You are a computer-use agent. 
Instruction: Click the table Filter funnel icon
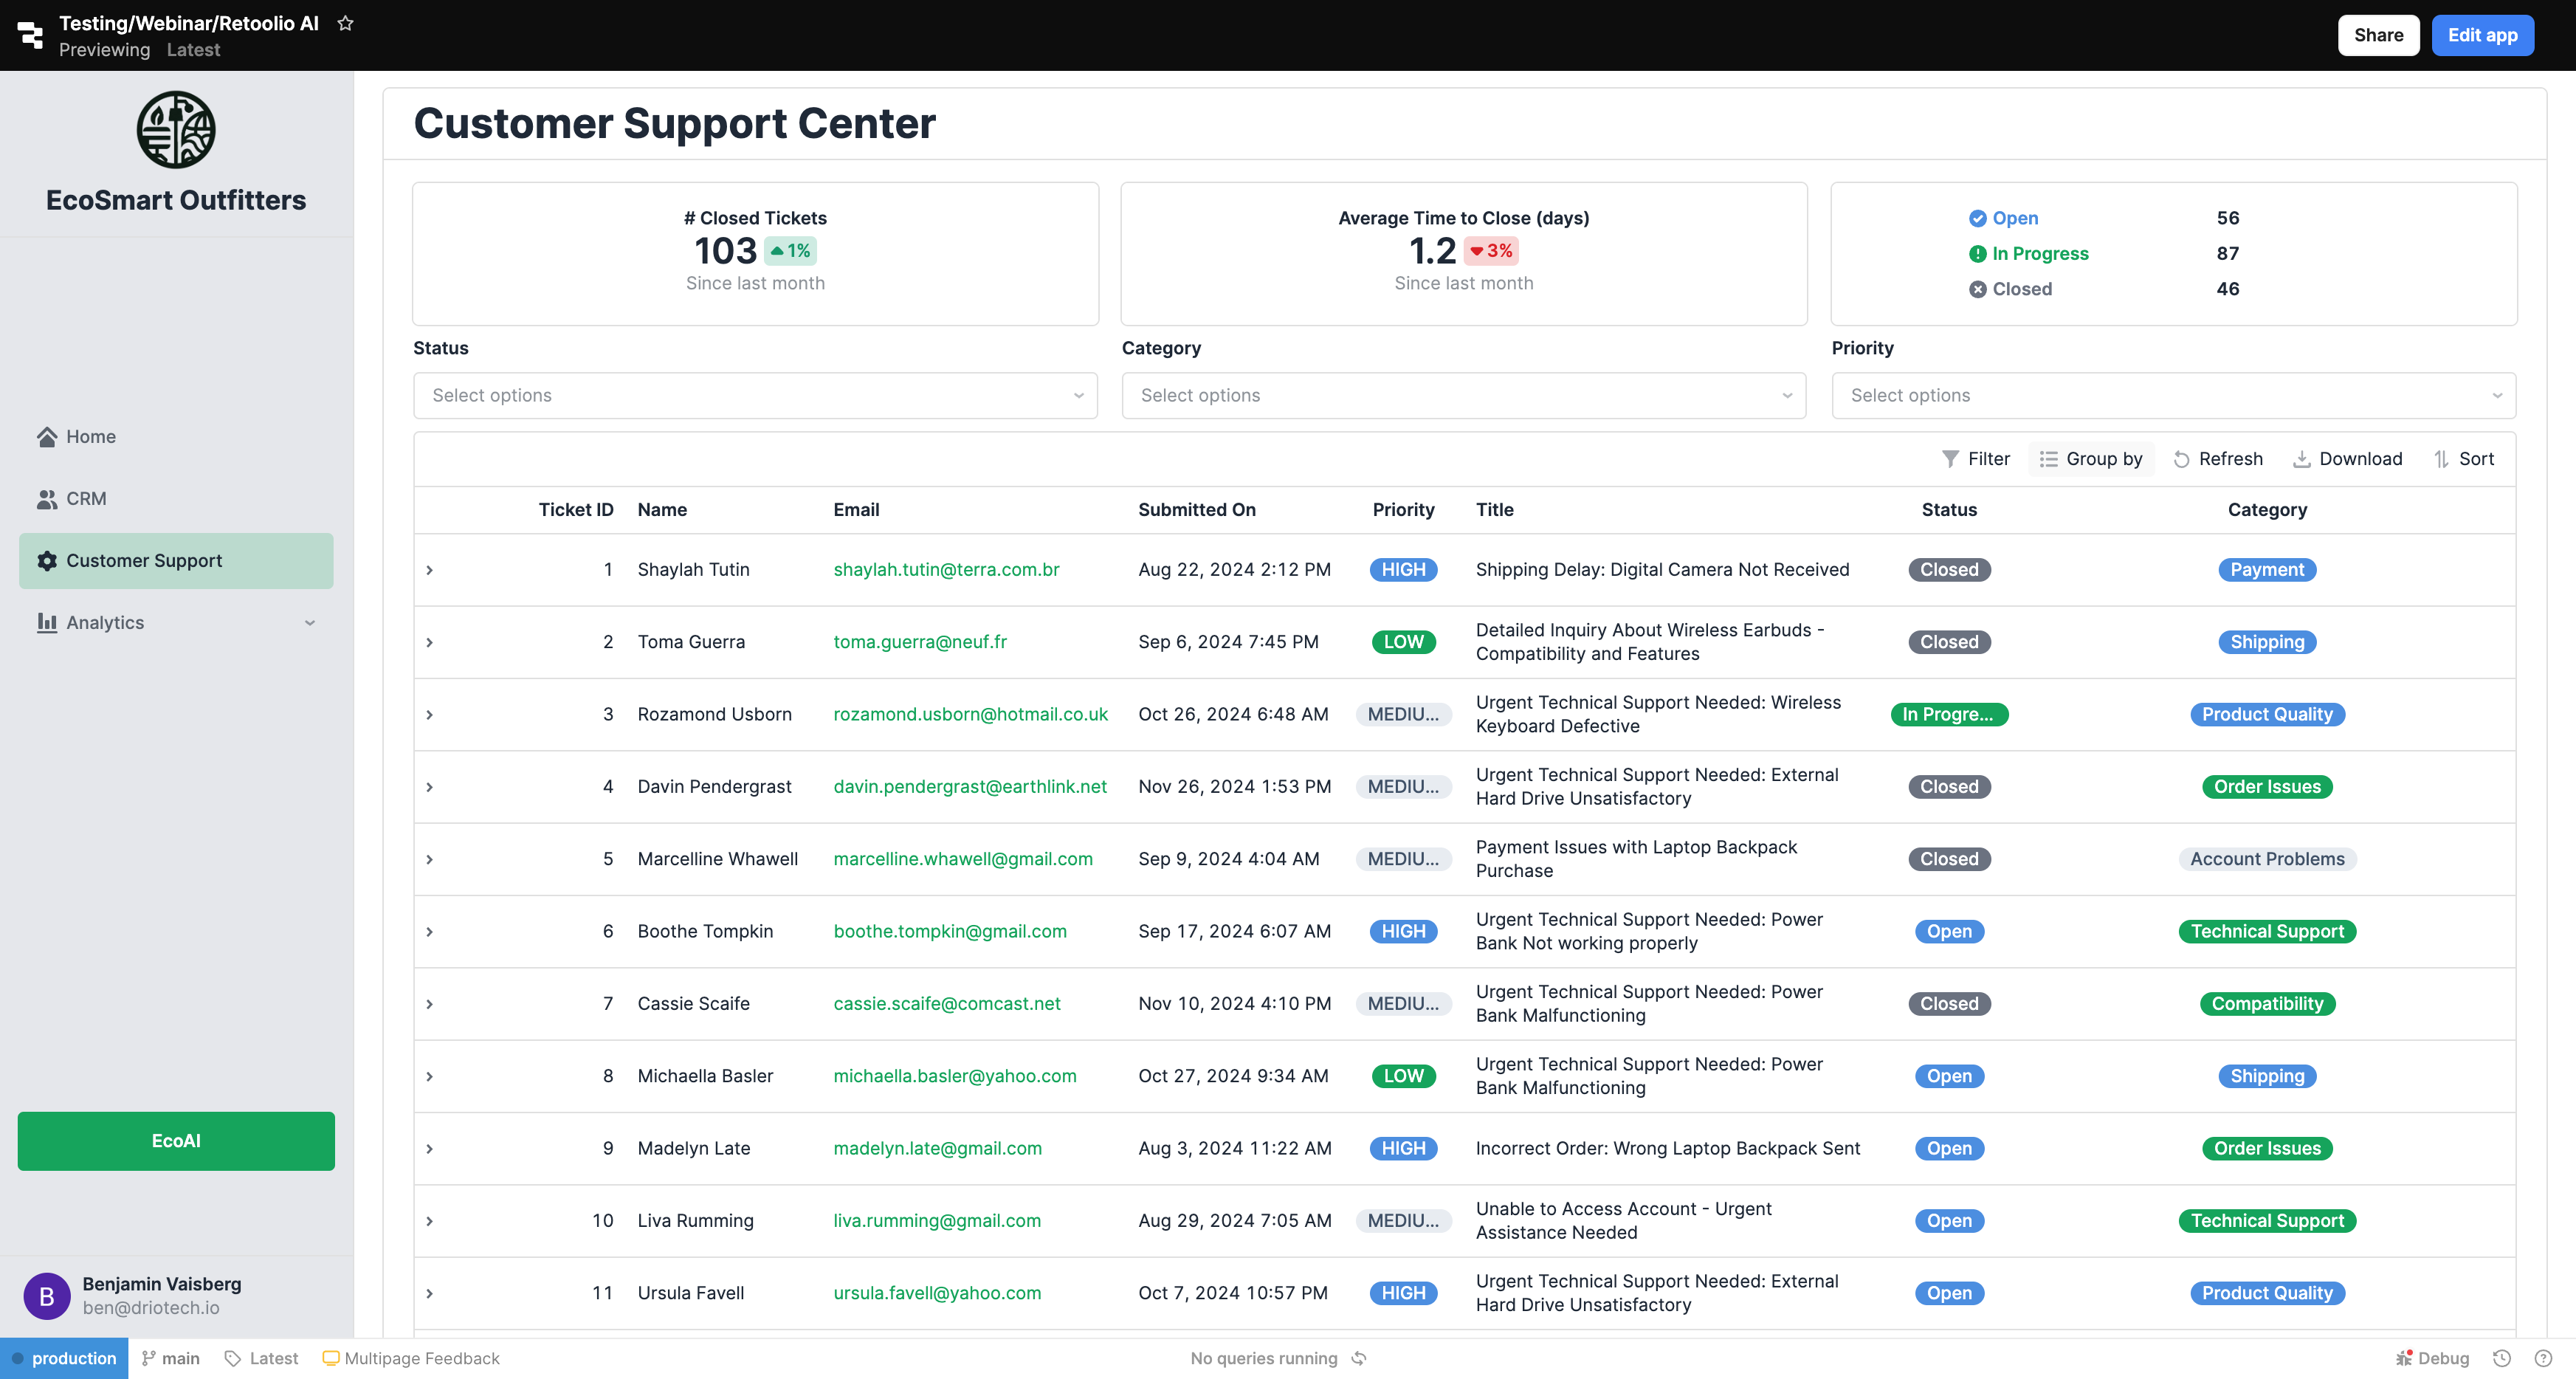(x=1950, y=459)
